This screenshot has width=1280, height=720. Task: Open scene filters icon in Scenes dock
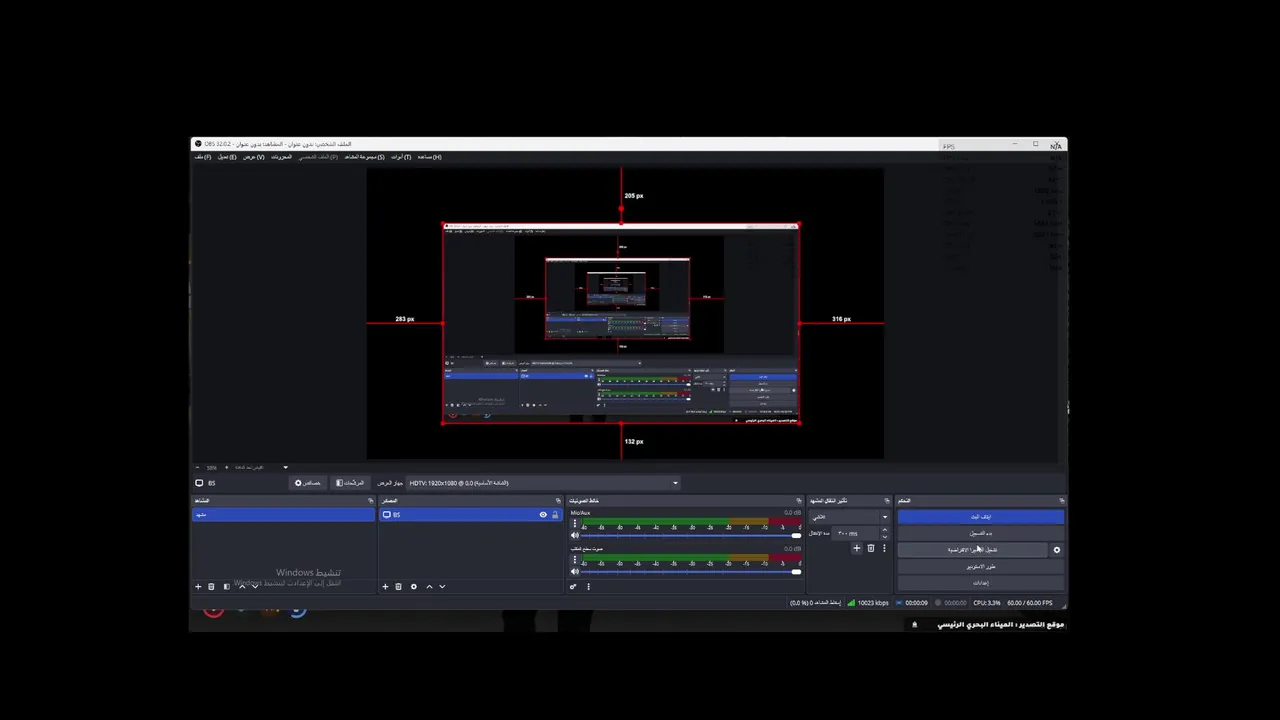(x=226, y=587)
